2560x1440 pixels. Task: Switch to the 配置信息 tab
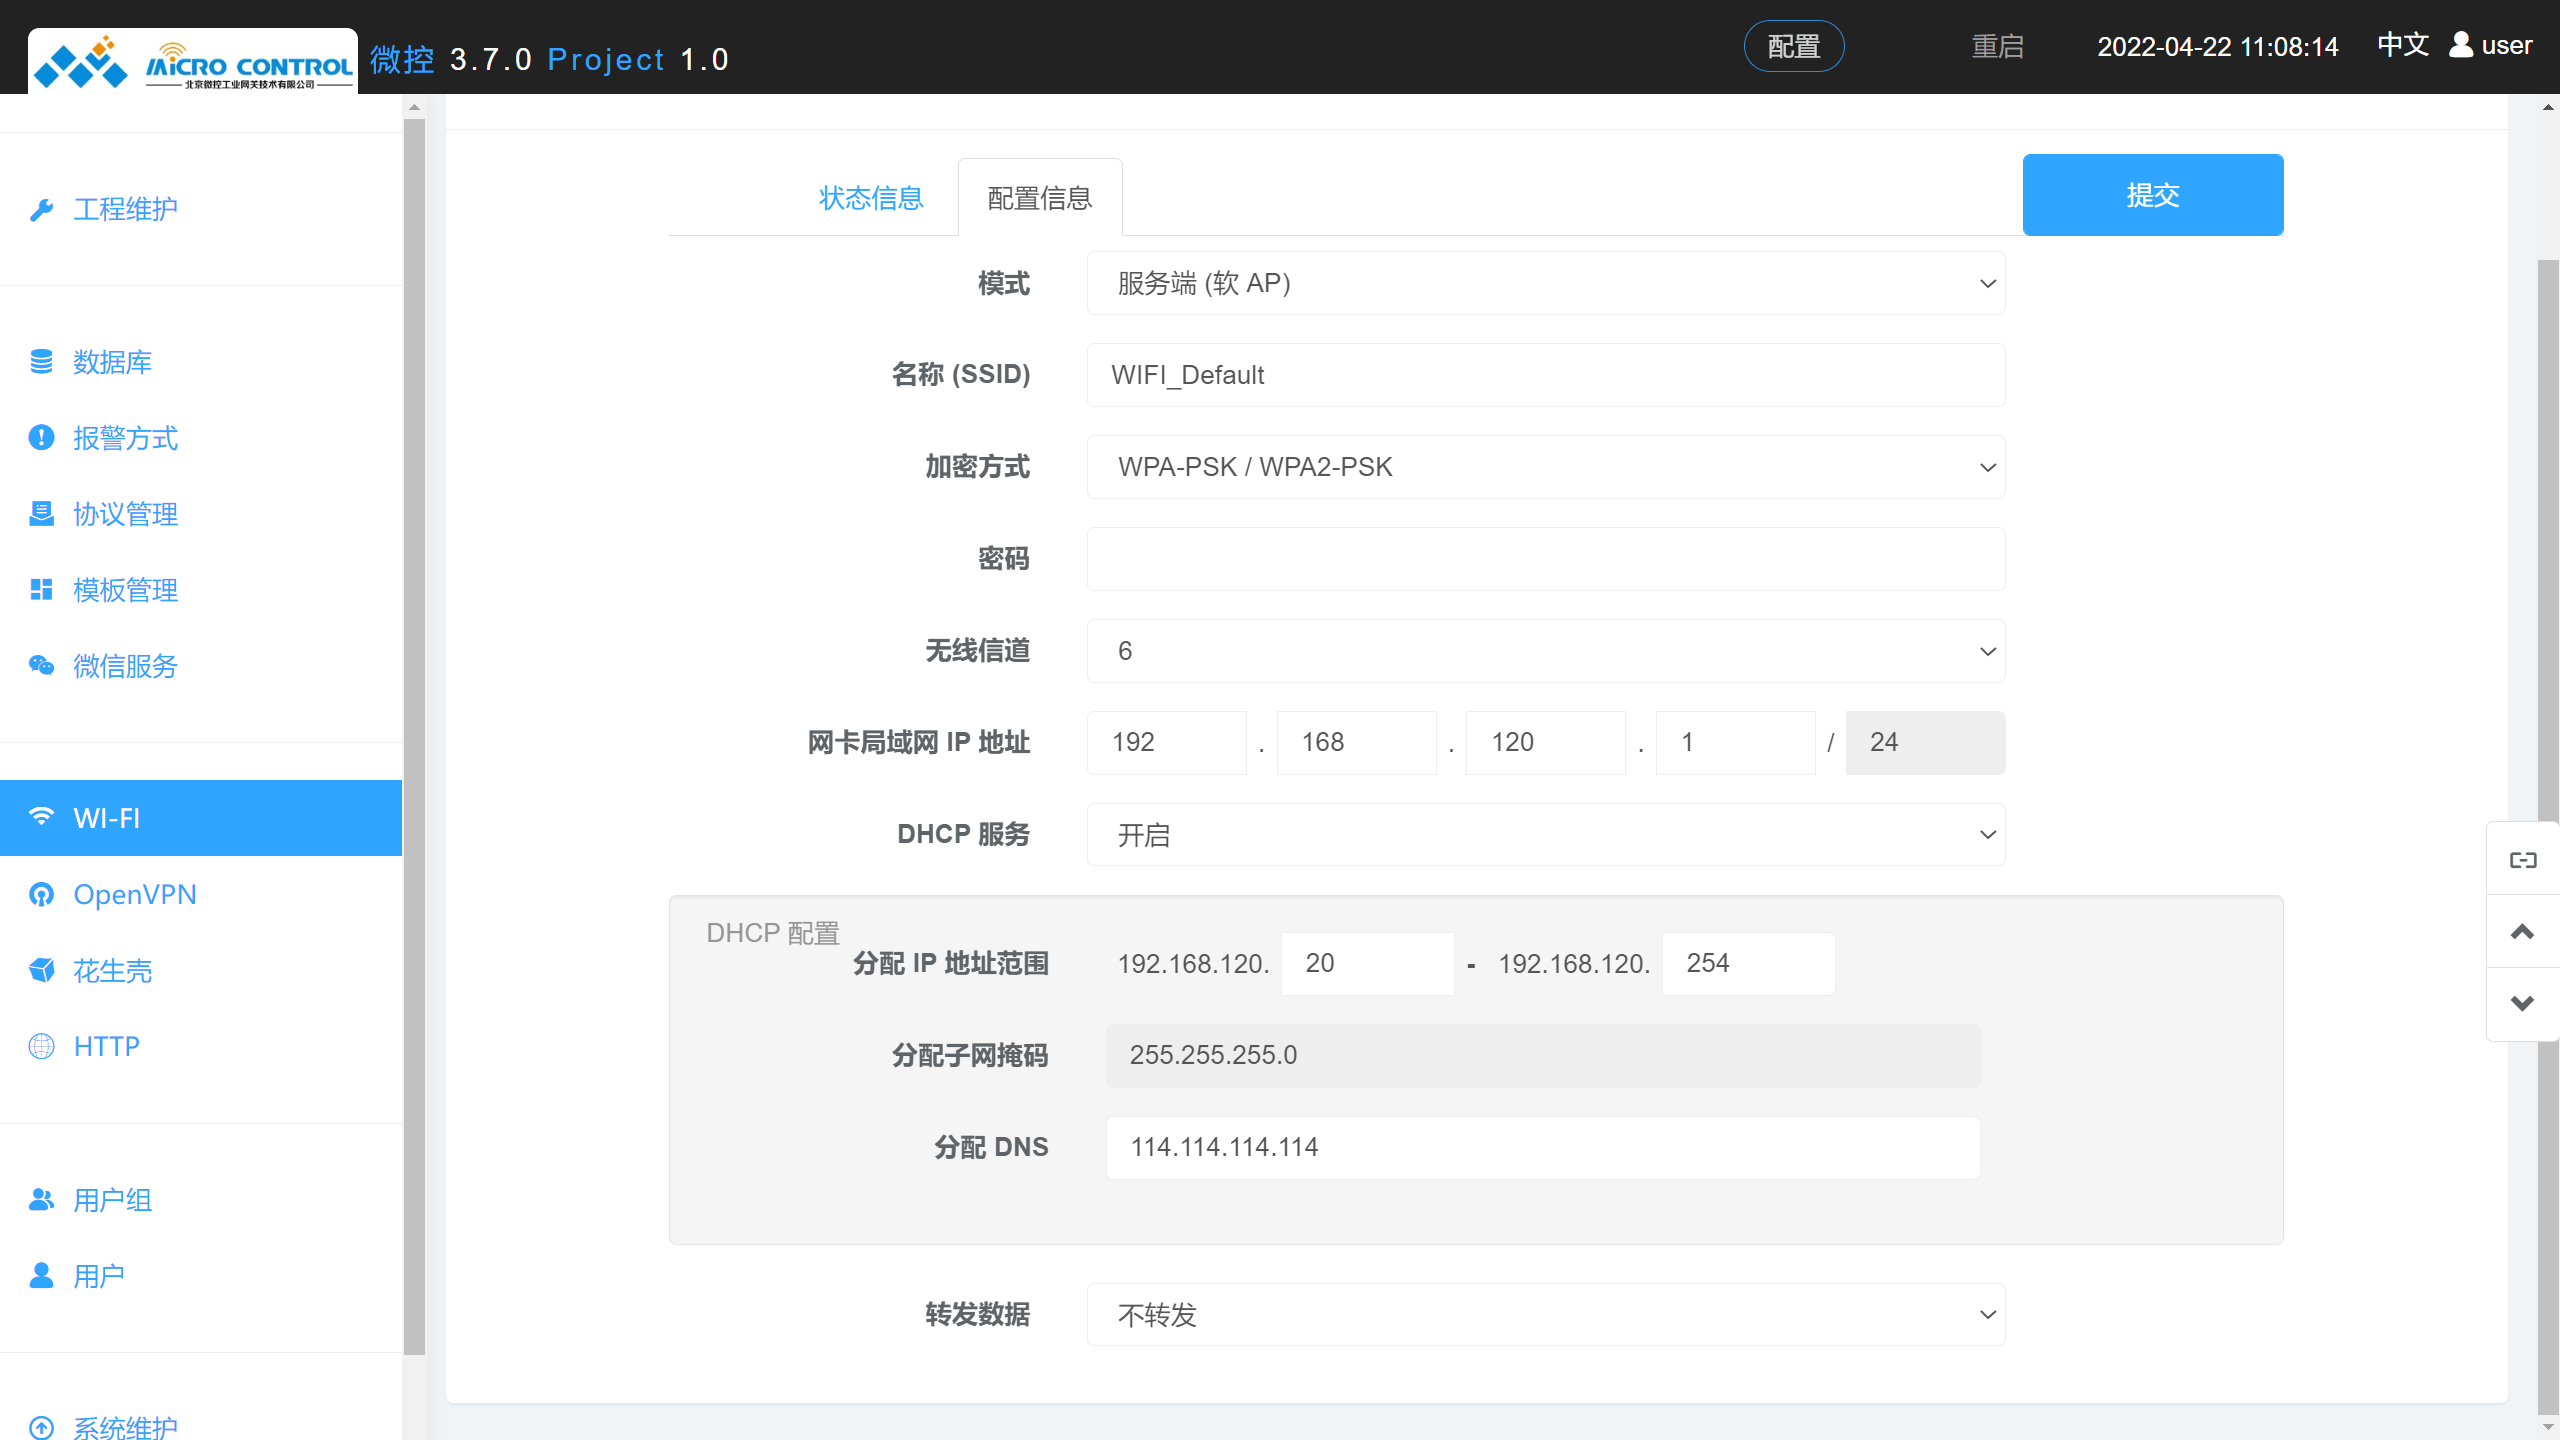pos(1040,198)
